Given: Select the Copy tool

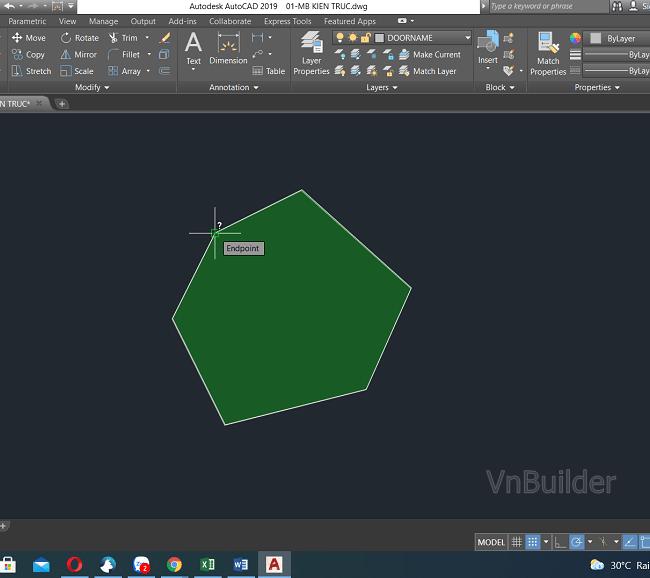Looking at the screenshot, I should (28, 54).
